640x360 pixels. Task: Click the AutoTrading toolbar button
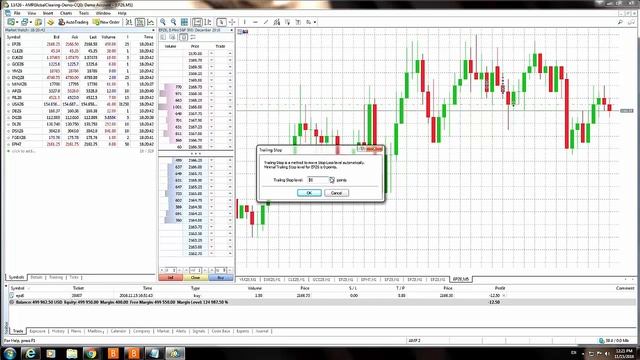73,22
